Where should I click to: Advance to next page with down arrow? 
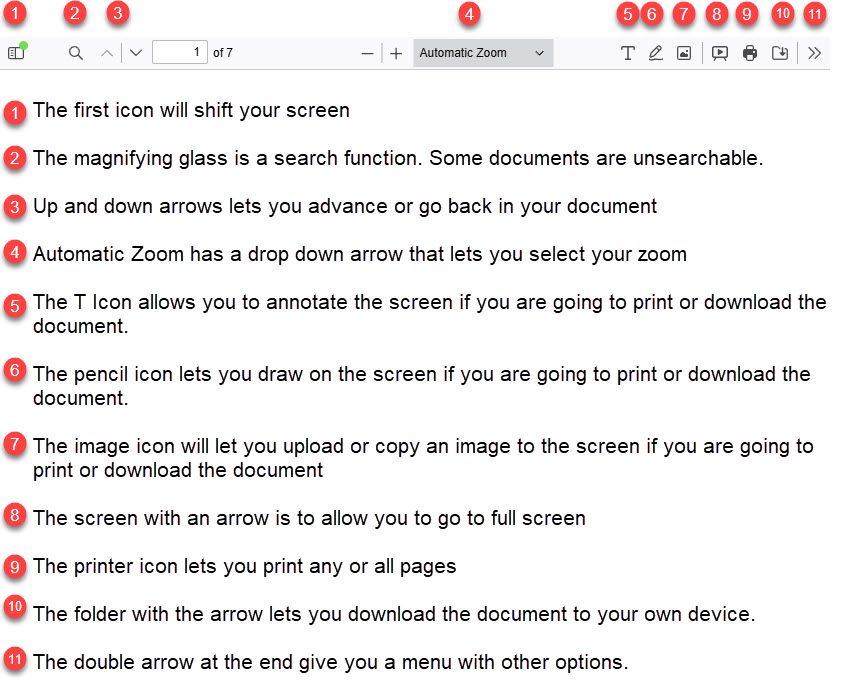pyautogui.click(x=136, y=54)
